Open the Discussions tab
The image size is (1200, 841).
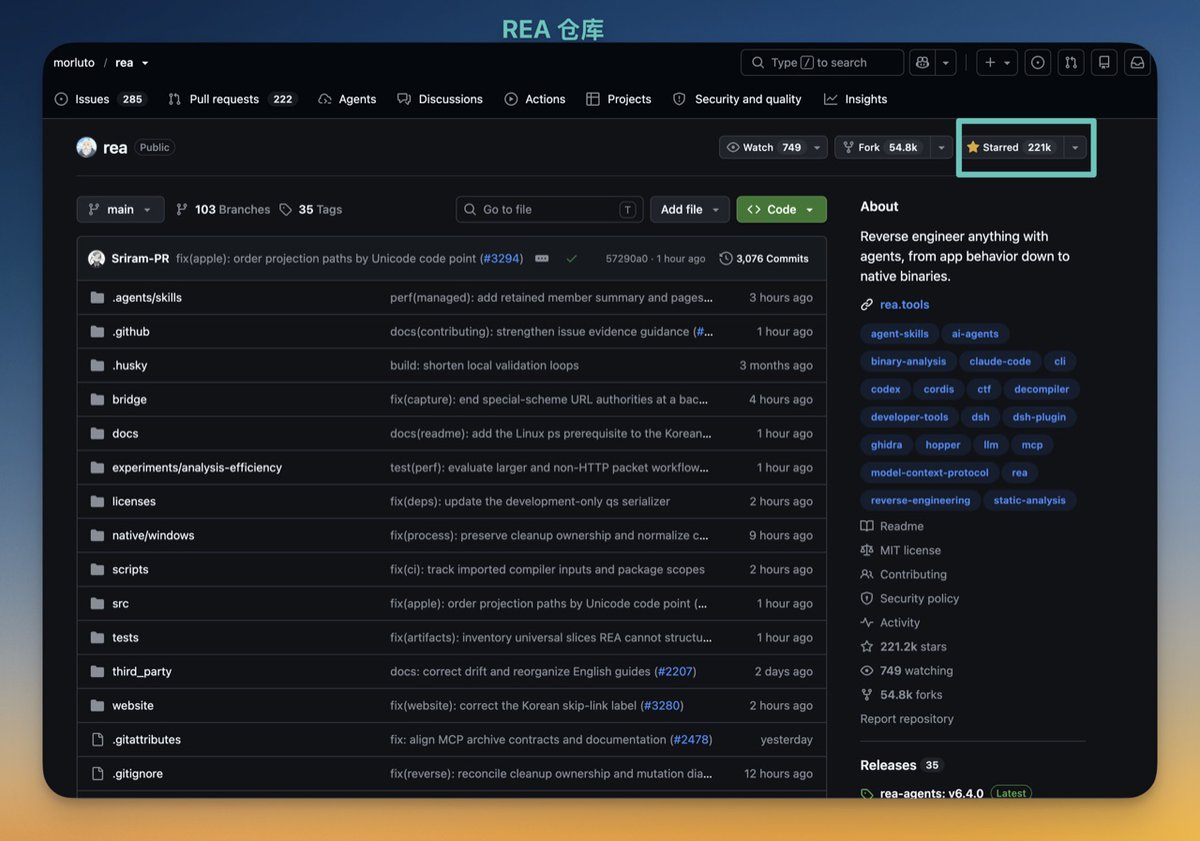[x=440, y=99]
